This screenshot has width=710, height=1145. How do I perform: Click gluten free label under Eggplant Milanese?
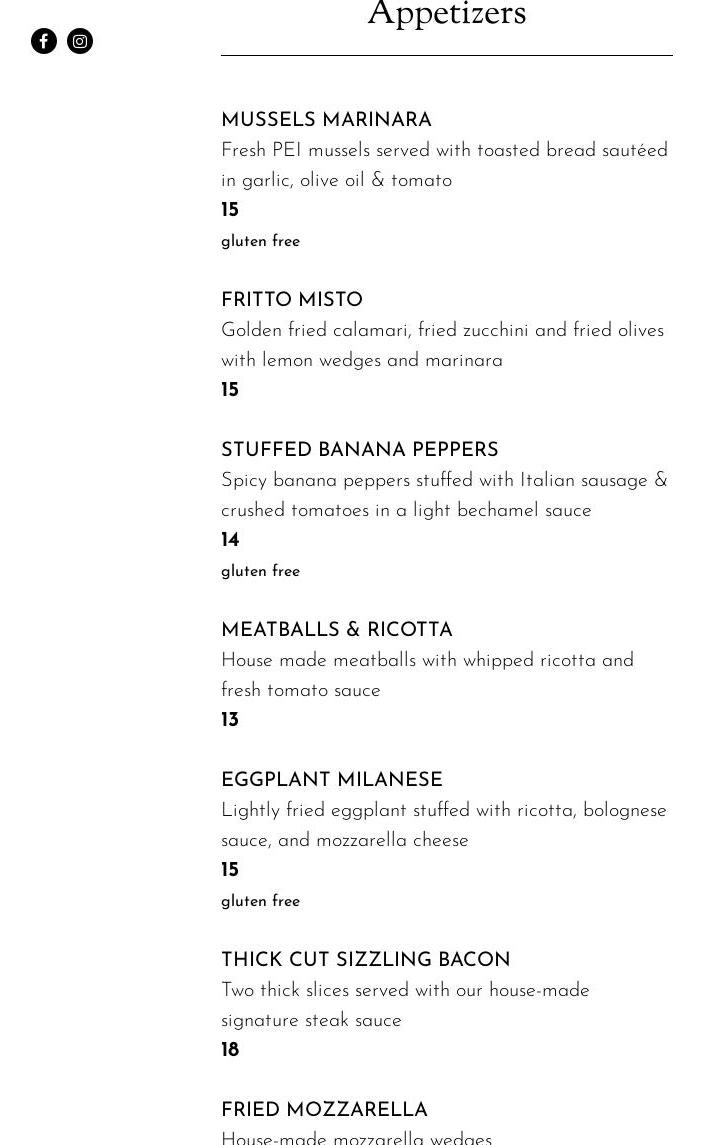[260, 902]
